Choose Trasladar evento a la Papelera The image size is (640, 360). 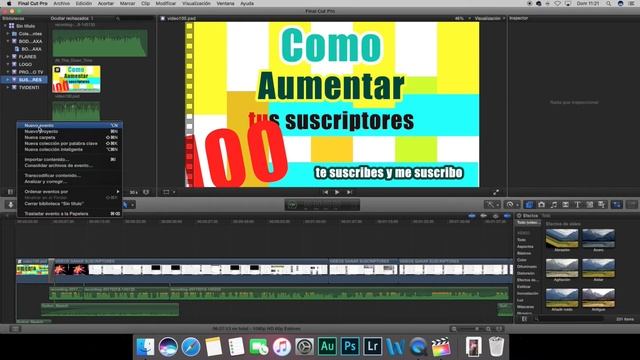(69, 213)
